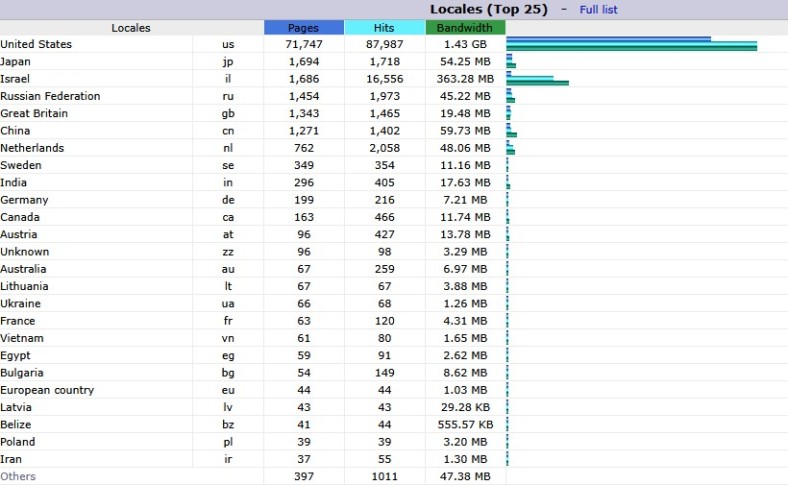The width and height of the screenshot is (788, 485).
Task: Select the 'gb' country code
Action: pyautogui.click(x=228, y=114)
